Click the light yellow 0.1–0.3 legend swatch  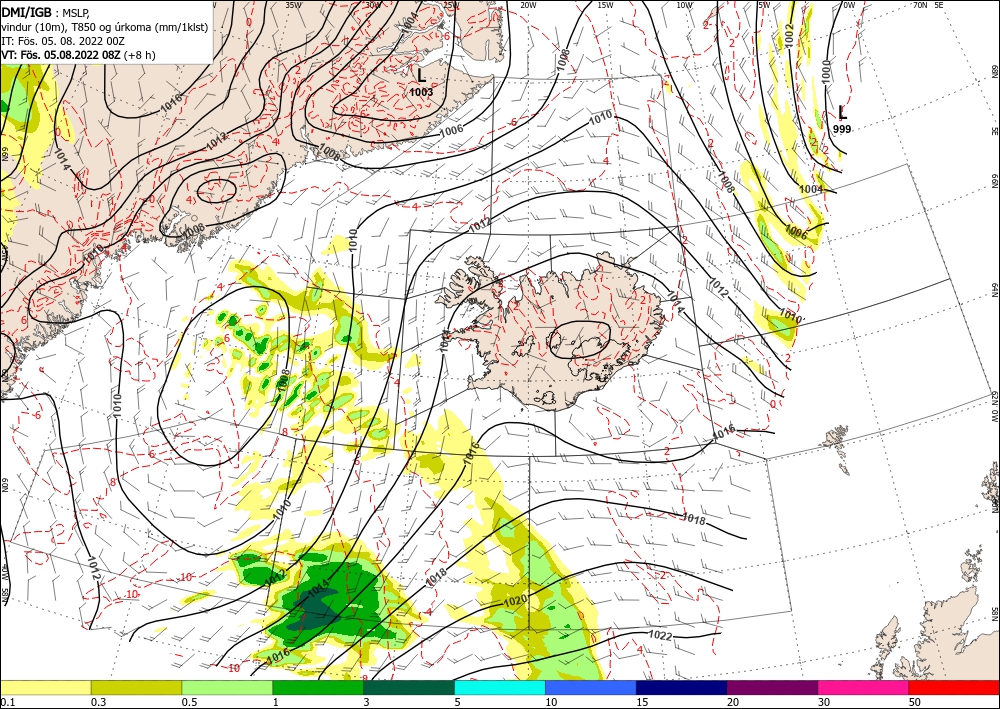45,687
